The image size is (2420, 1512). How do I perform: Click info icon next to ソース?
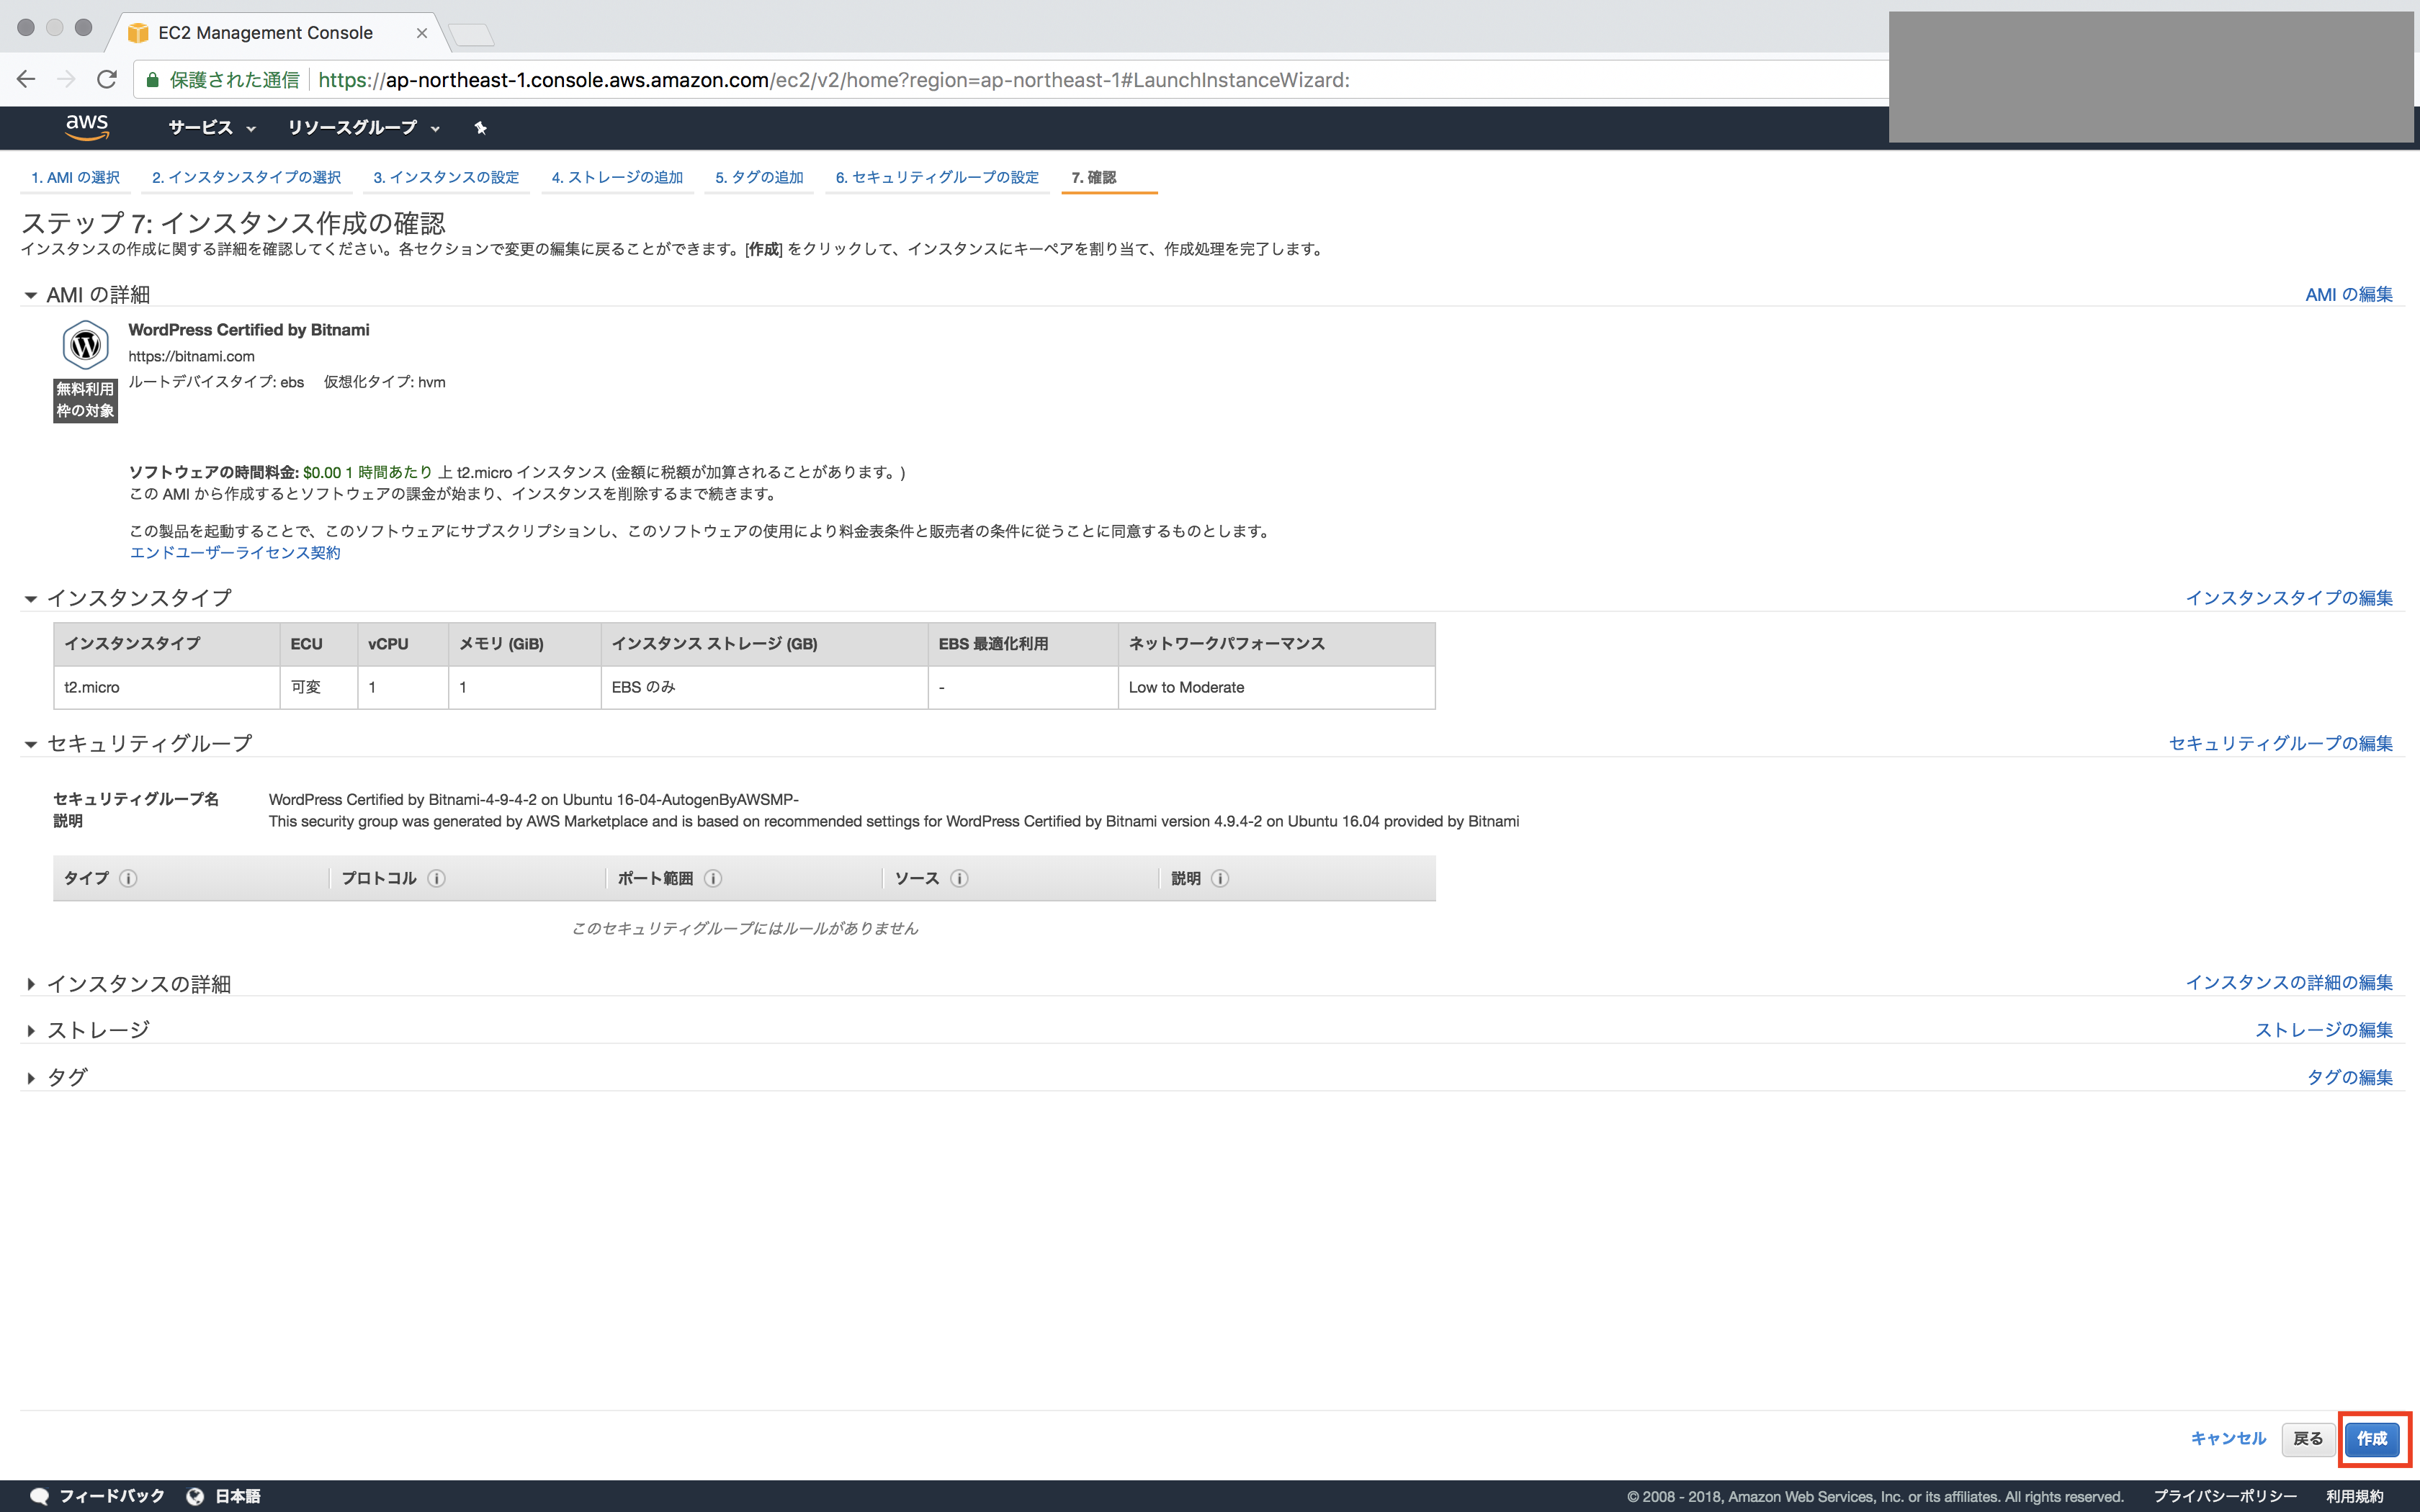pyautogui.click(x=959, y=878)
